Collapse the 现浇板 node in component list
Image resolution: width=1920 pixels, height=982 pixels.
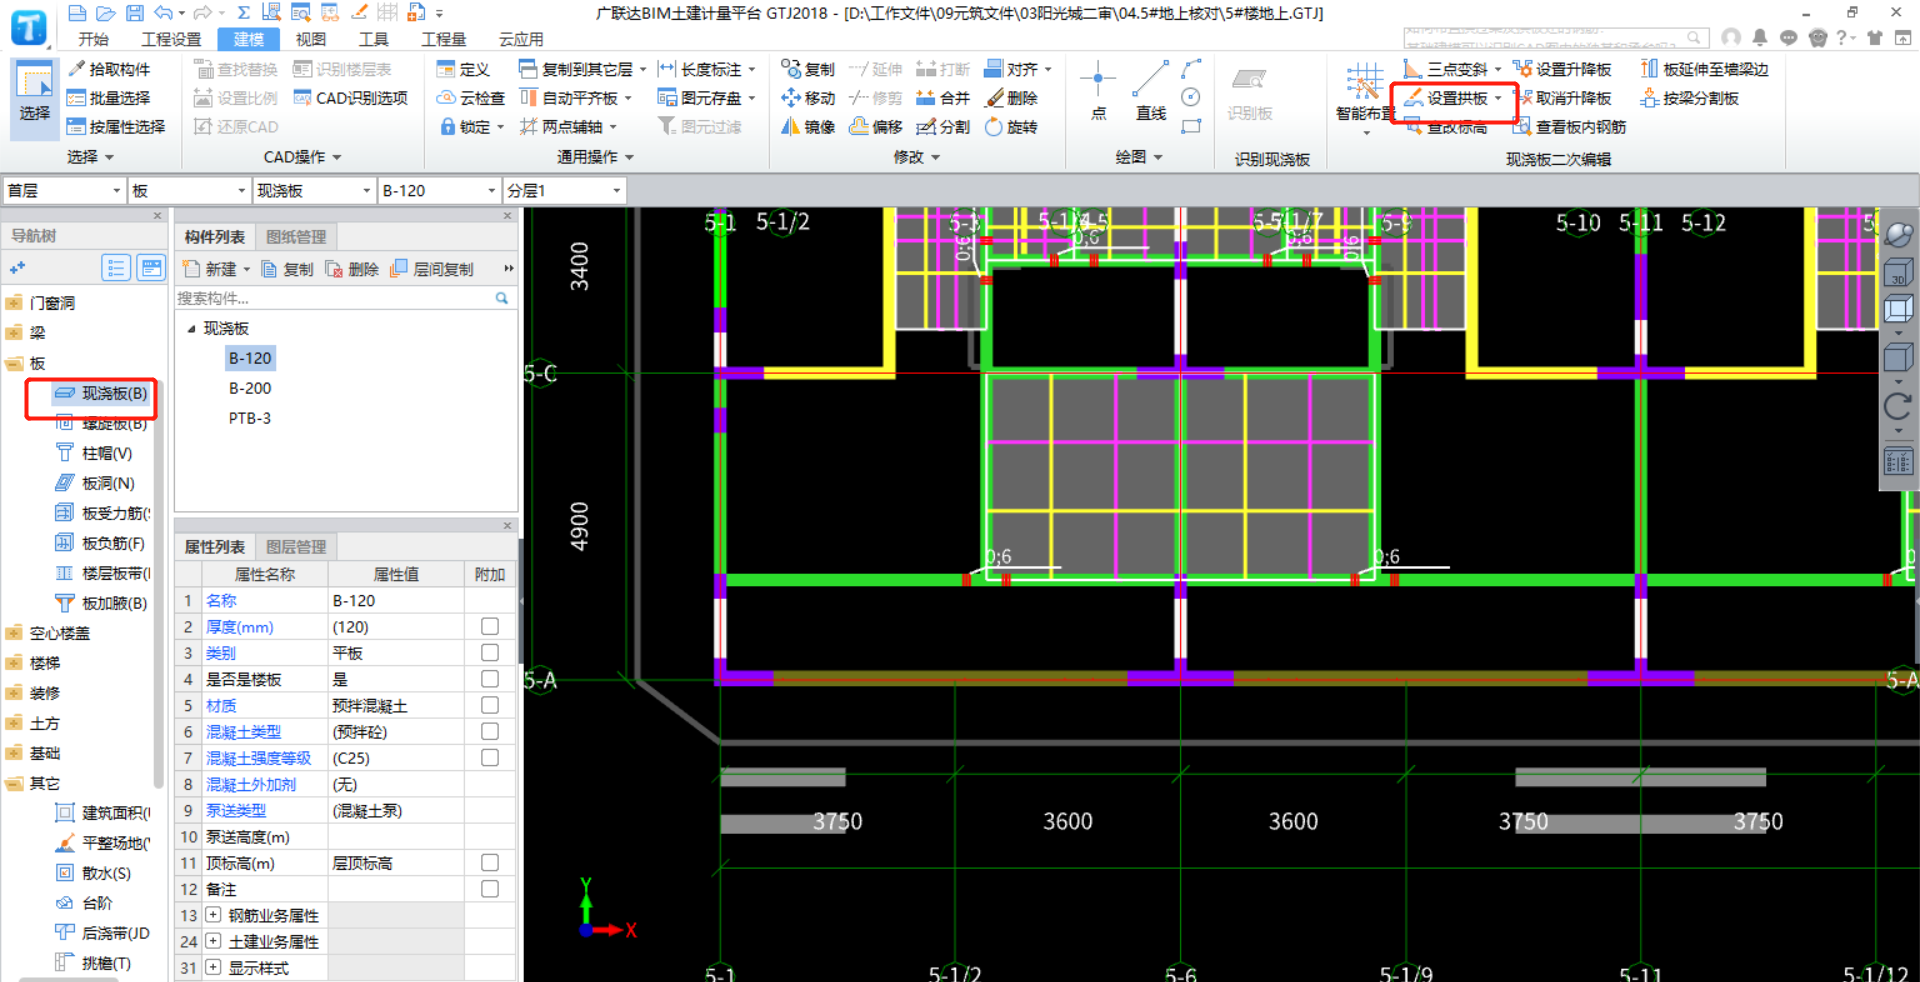click(x=191, y=328)
